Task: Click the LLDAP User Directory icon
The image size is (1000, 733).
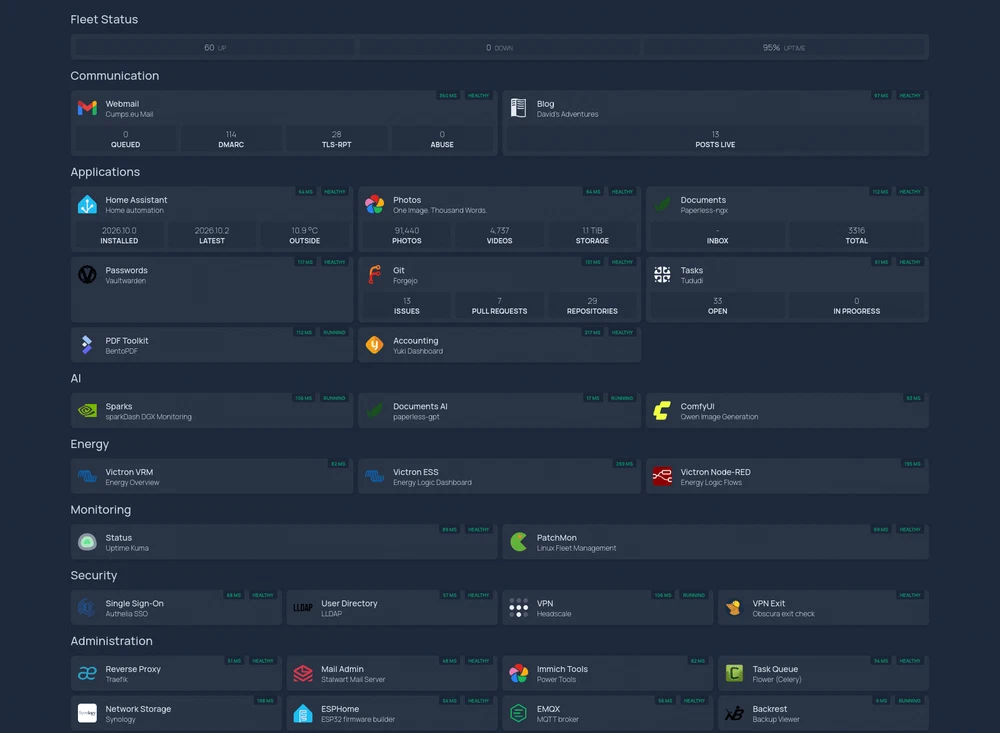Action: (303, 607)
